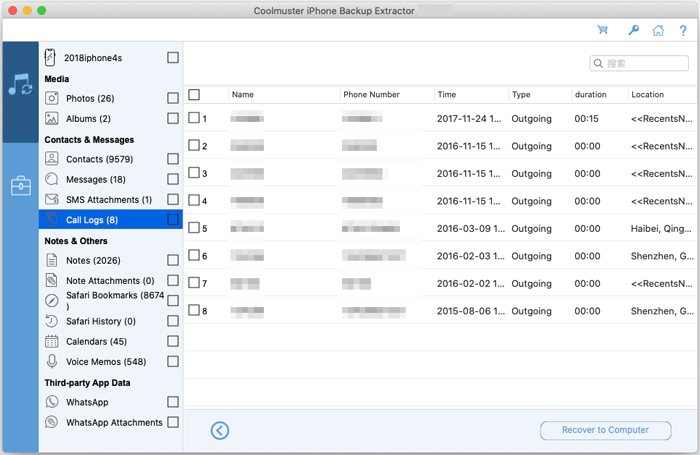Click the key registration icon
Image resolution: width=700 pixels, height=455 pixels.
click(633, 30)
